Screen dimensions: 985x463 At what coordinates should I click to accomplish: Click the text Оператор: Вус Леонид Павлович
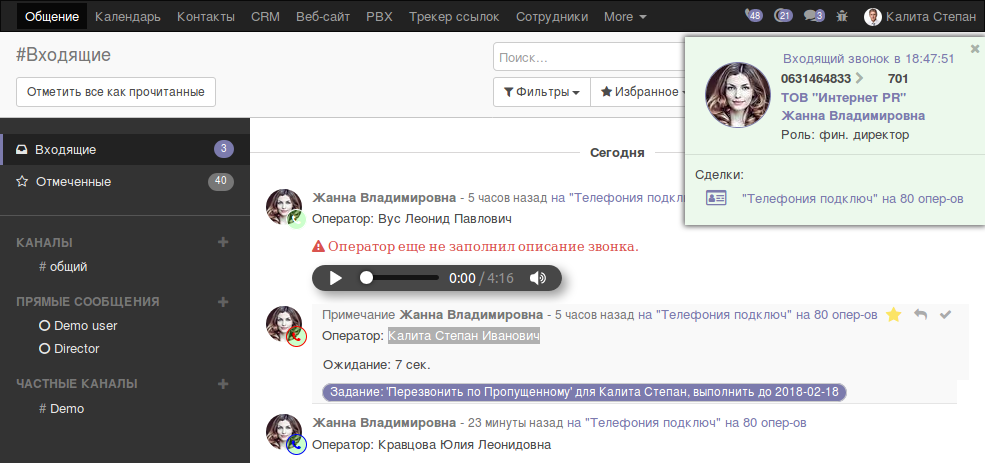coord(411,219)
